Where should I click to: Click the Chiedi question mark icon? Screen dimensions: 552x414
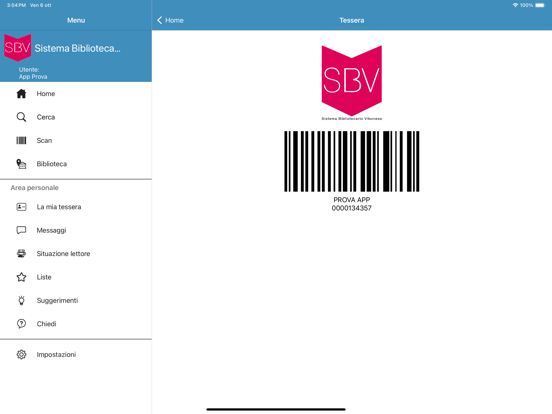click(x=21, y=324)
